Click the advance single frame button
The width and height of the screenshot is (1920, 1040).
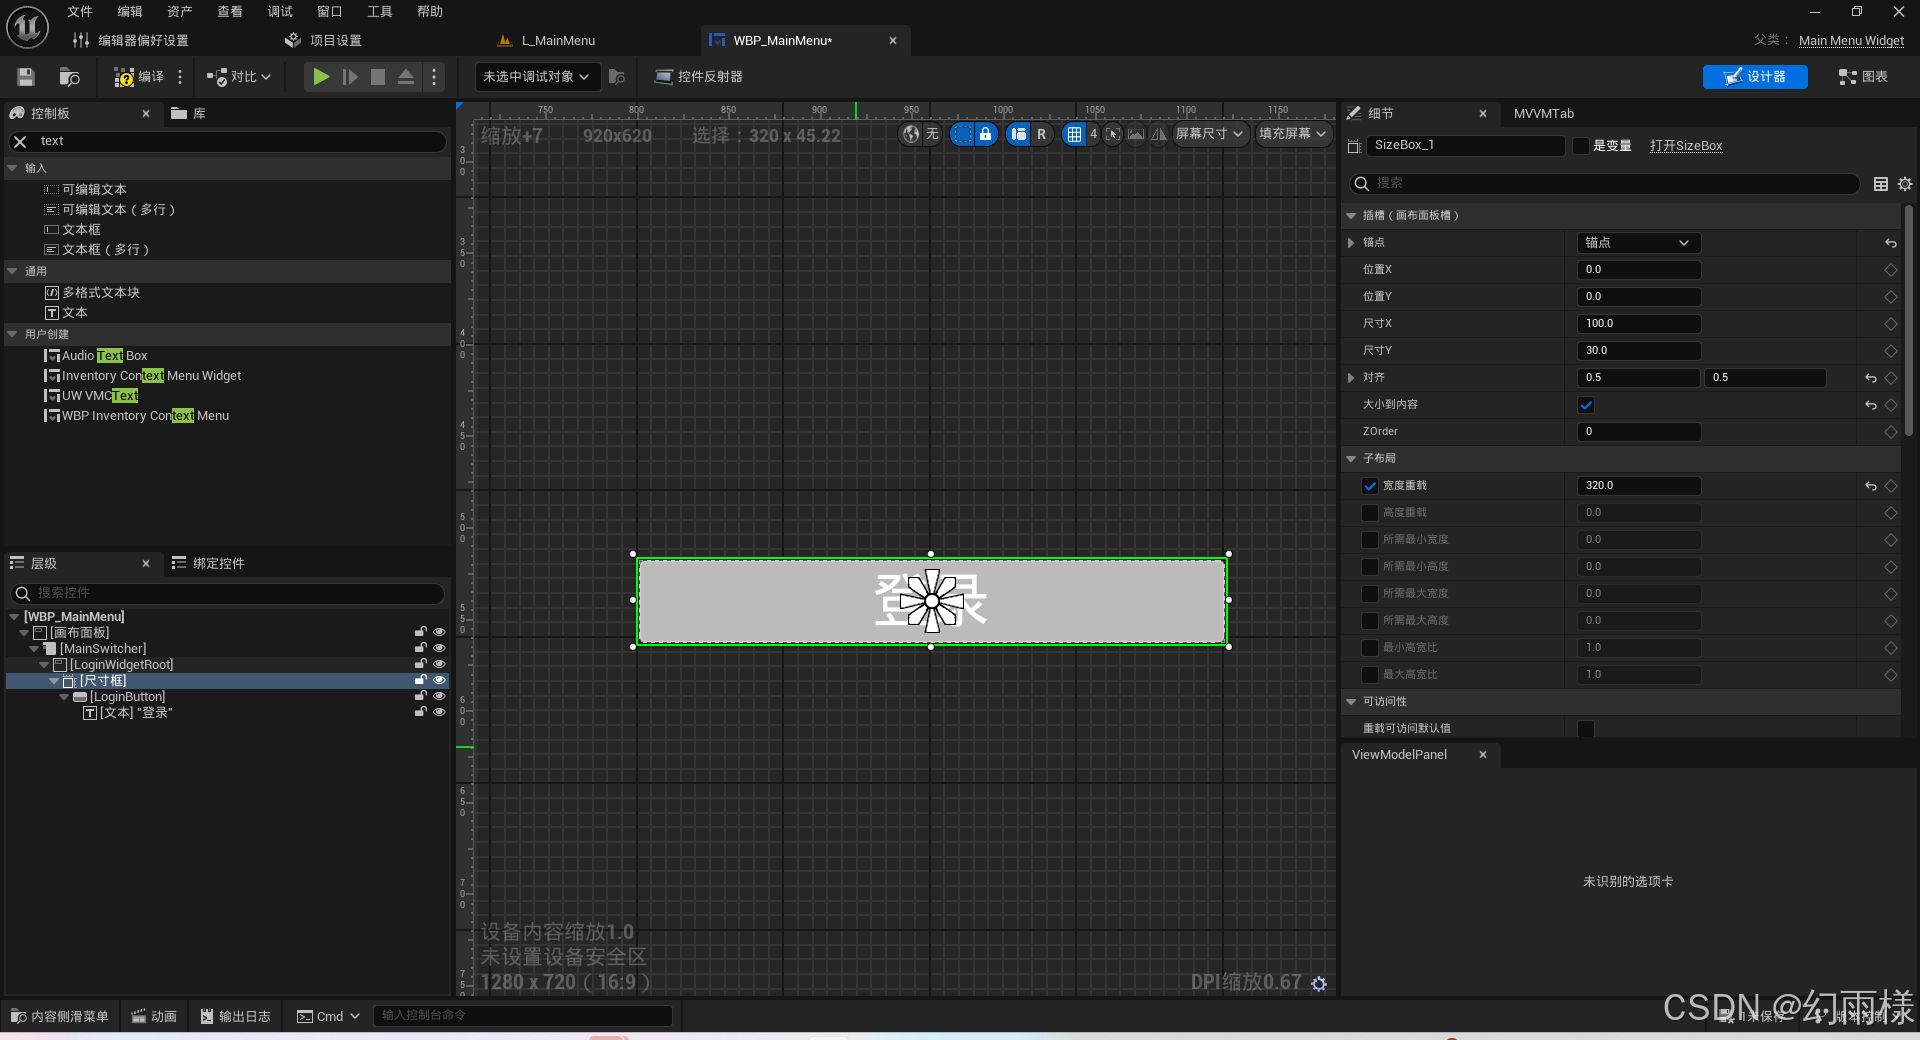[x=350, y=77]
